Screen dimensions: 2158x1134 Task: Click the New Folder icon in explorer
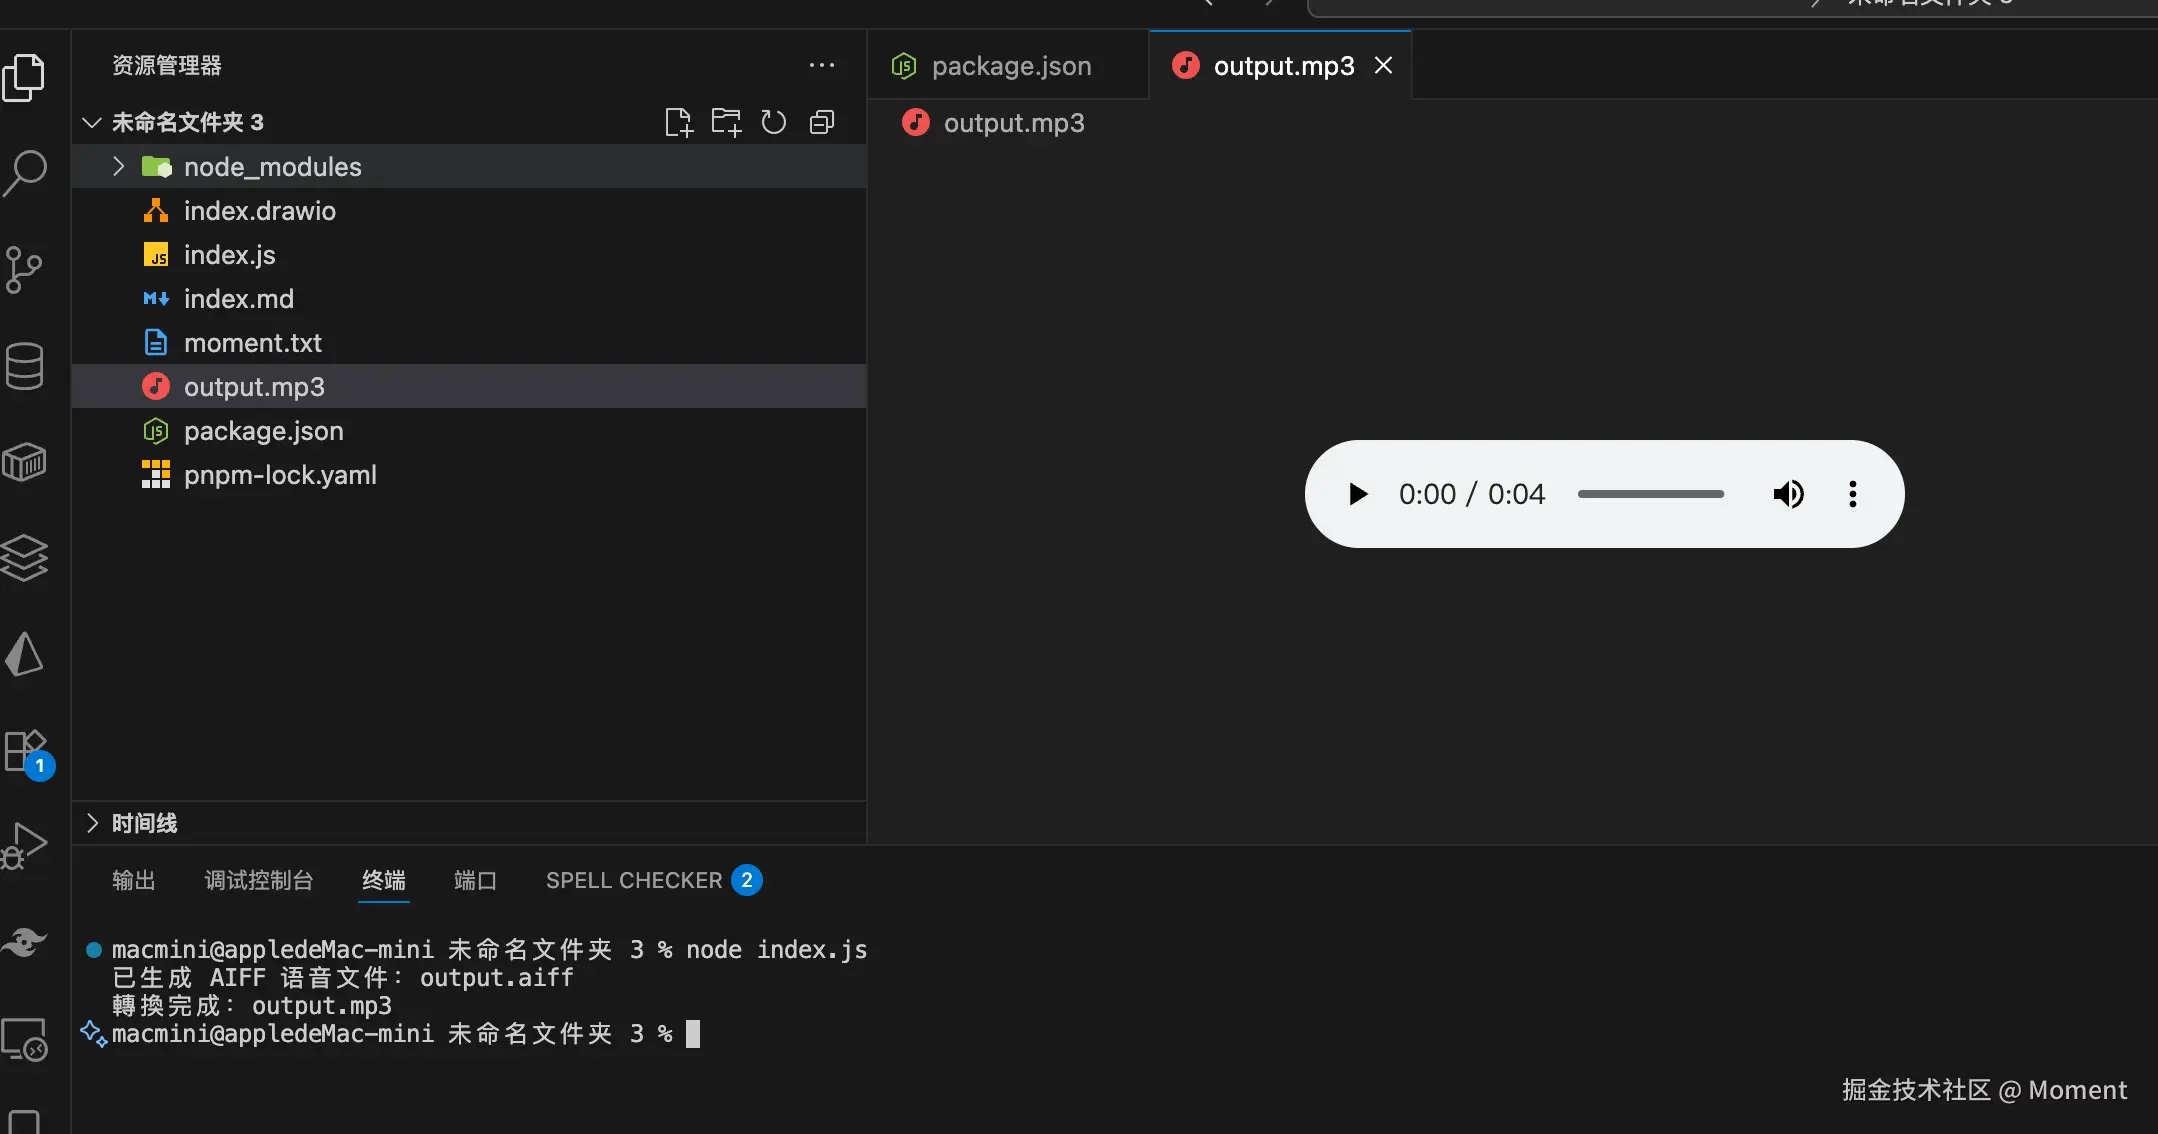coord(726,122)
